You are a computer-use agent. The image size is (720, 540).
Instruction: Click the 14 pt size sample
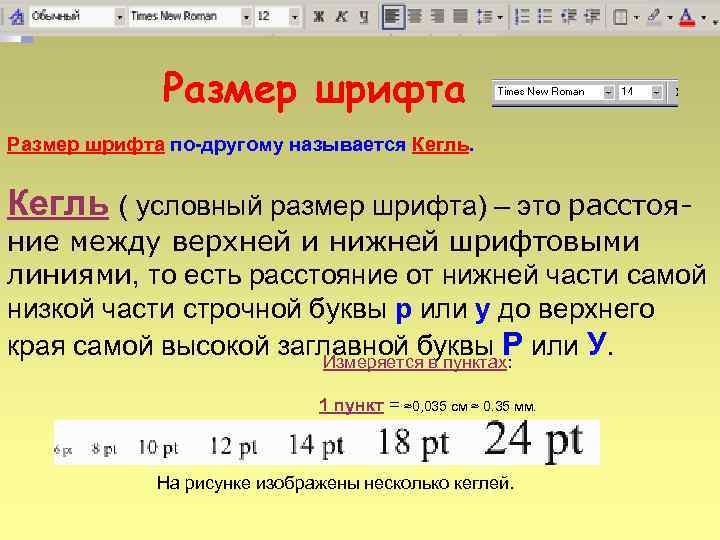316,445
